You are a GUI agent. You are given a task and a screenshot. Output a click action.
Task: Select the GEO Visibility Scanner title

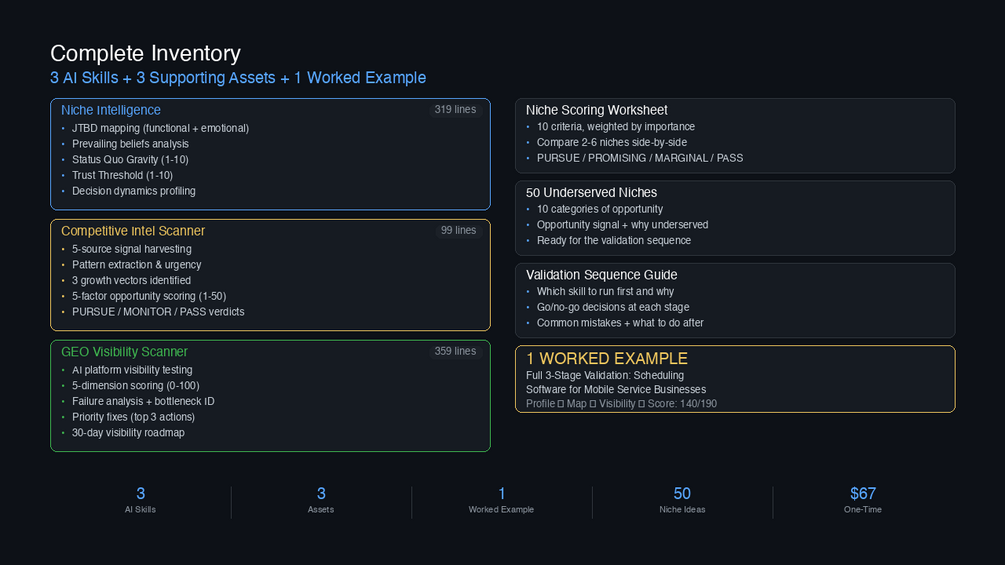(x=124, y=352)
